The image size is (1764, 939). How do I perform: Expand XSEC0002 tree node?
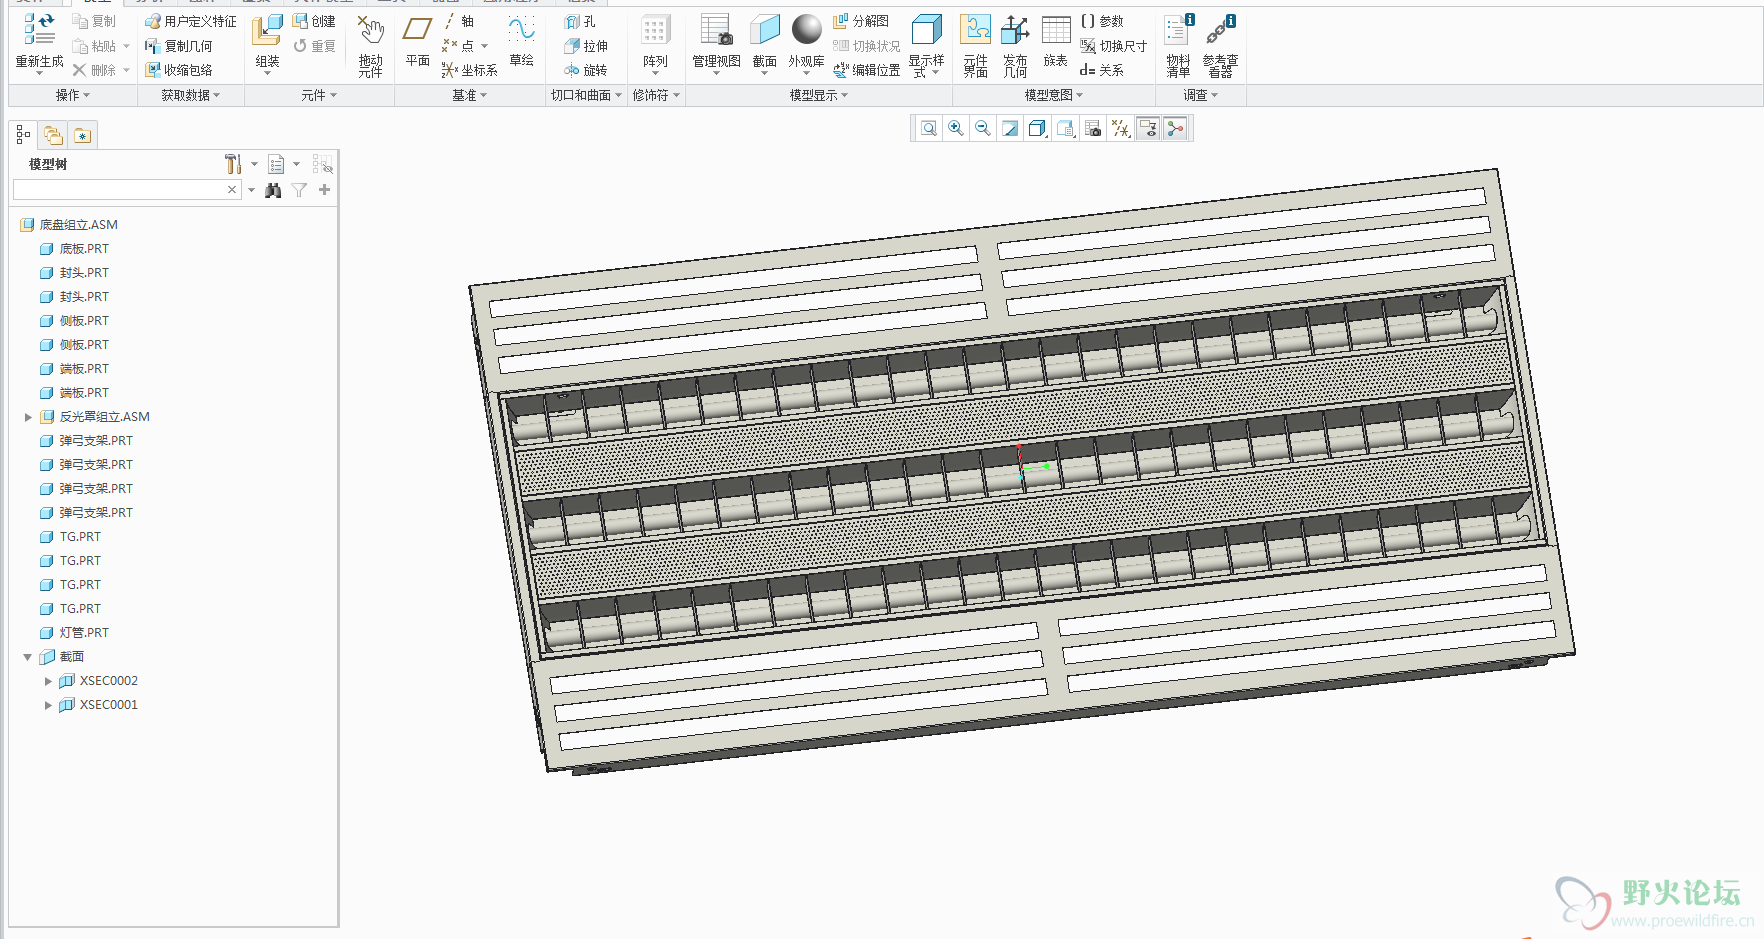coord(48,681)
